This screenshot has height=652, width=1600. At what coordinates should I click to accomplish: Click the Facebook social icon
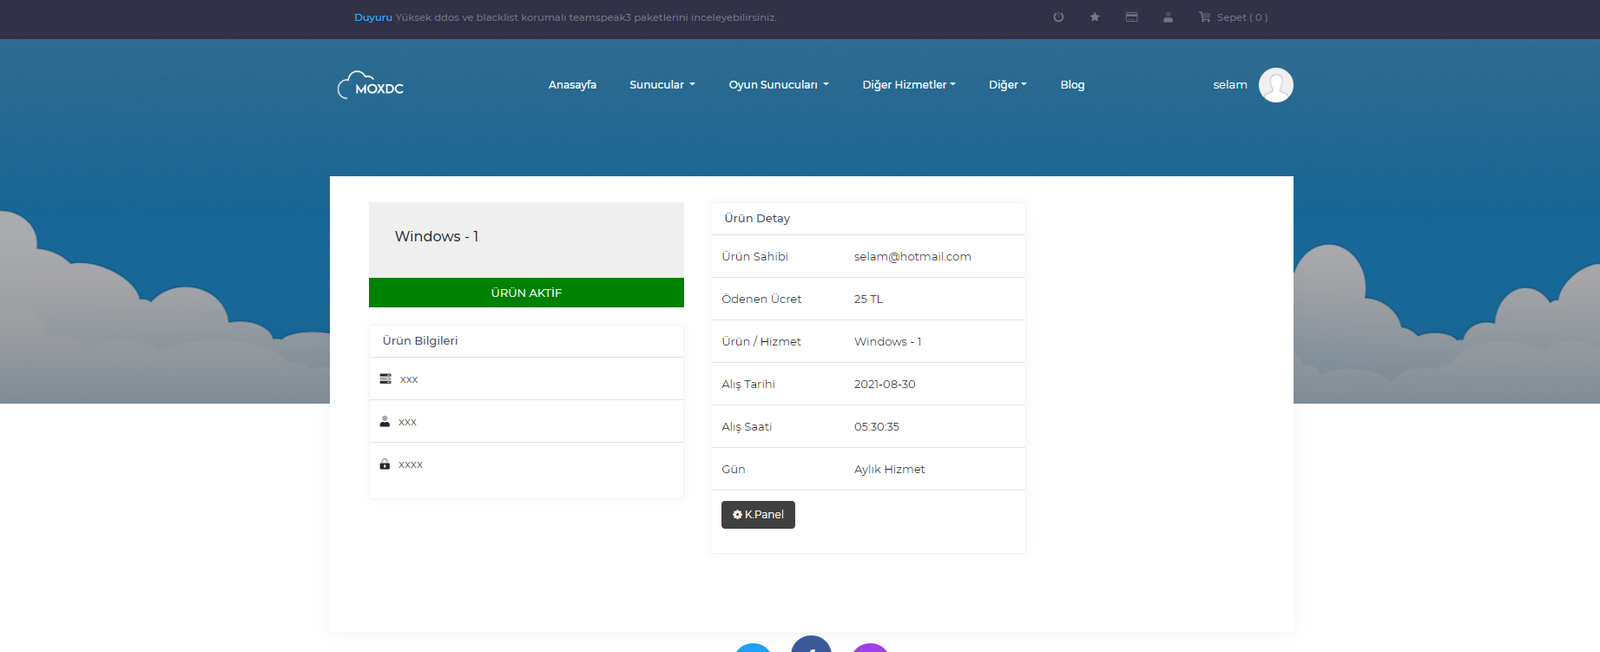pos(811,645)
